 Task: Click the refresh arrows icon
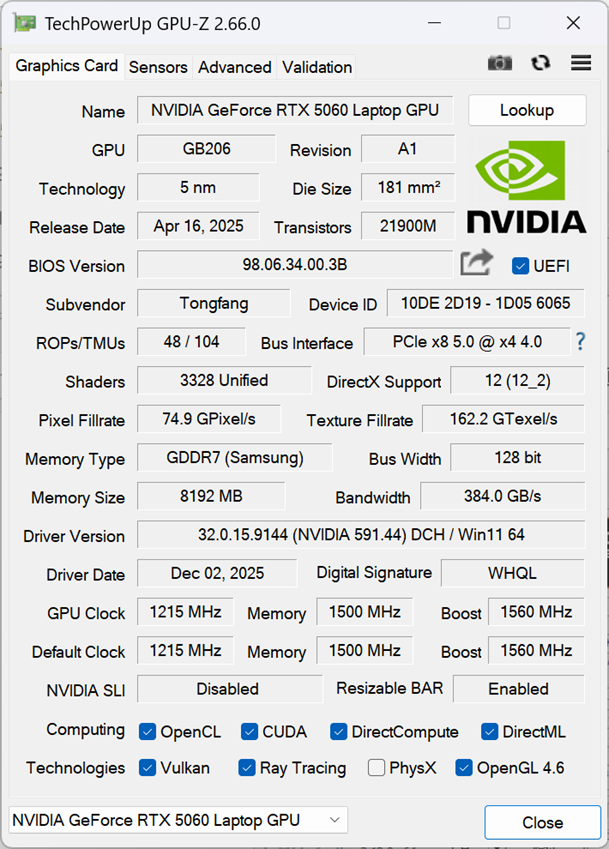tap(540, 63)
